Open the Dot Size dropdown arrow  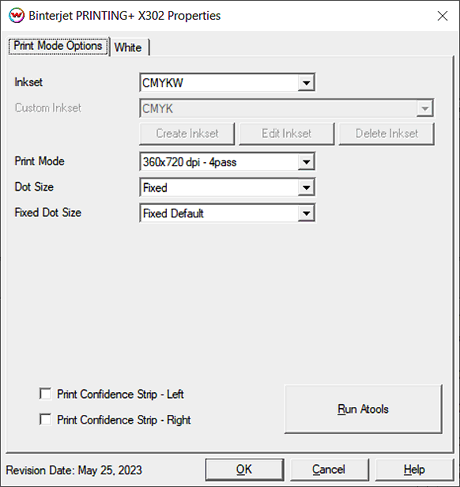[306, 188]
